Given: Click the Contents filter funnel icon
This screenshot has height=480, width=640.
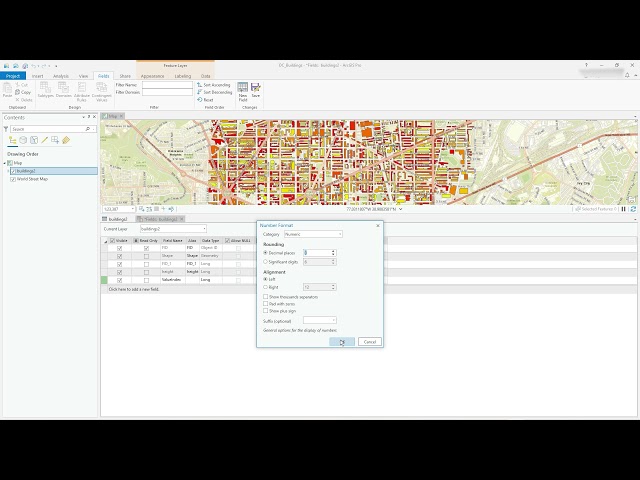Looking at the screenshot, I should coord(6,129).
